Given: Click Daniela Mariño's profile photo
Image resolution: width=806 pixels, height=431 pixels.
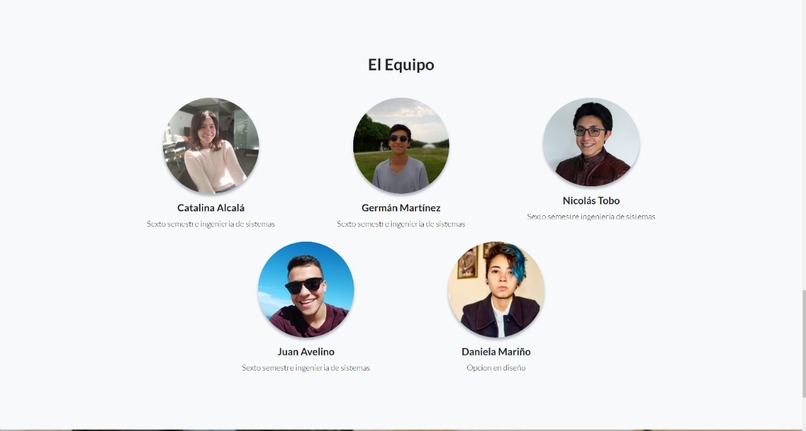Looking at the screenshot, I should tap(496, 290).
